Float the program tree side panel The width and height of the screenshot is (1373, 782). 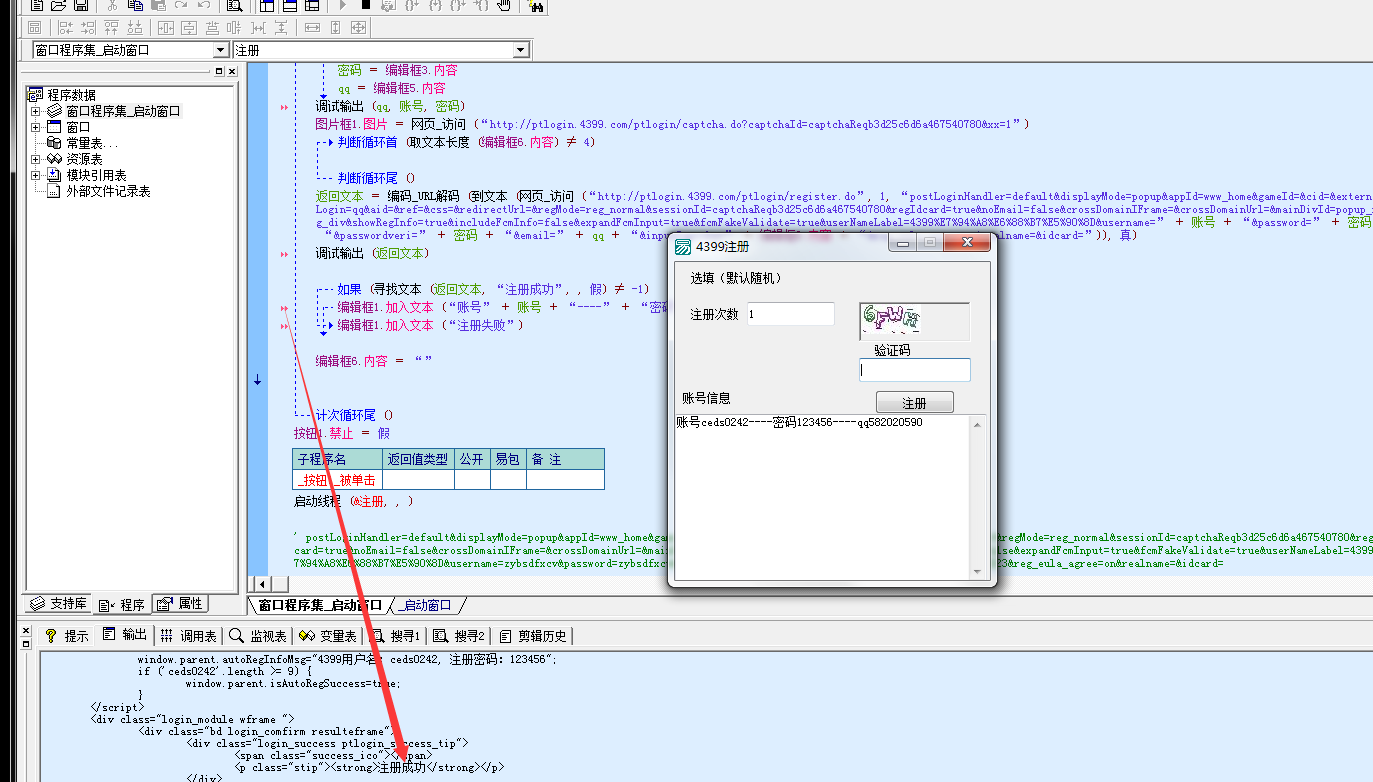pos(219,72)
